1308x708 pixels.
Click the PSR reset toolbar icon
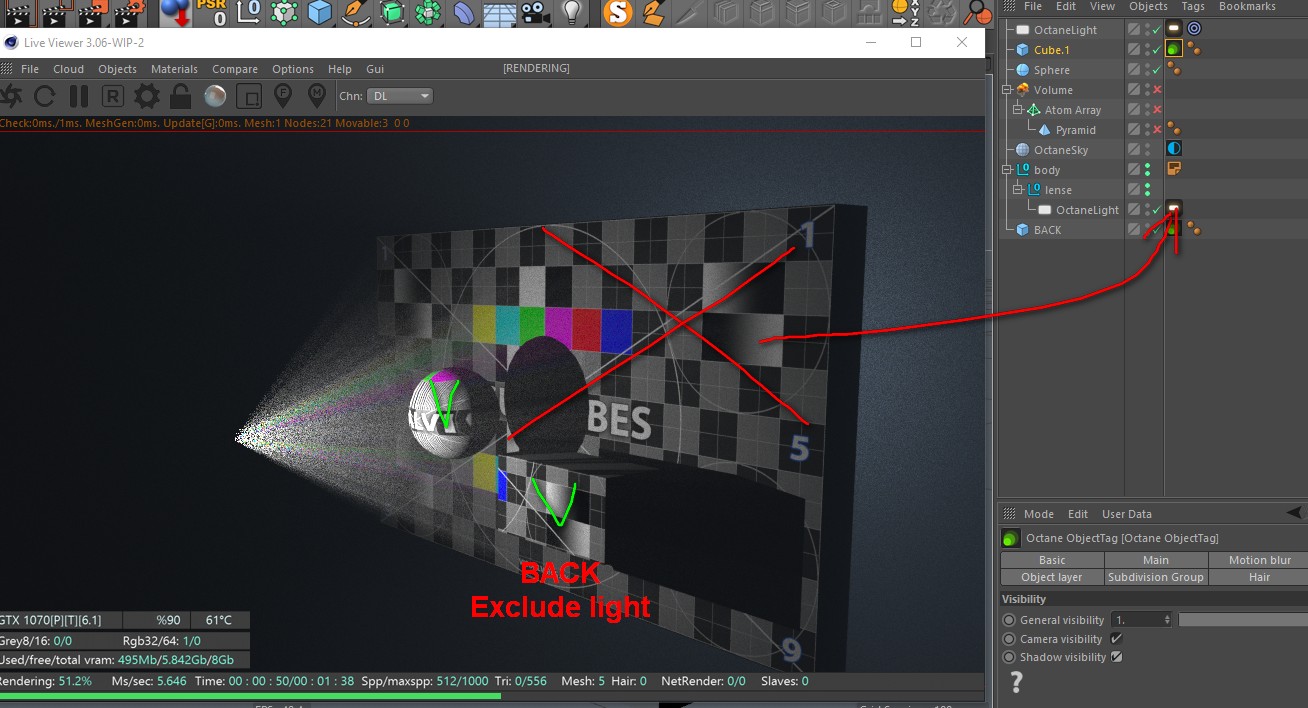click(x=212, y=12)
